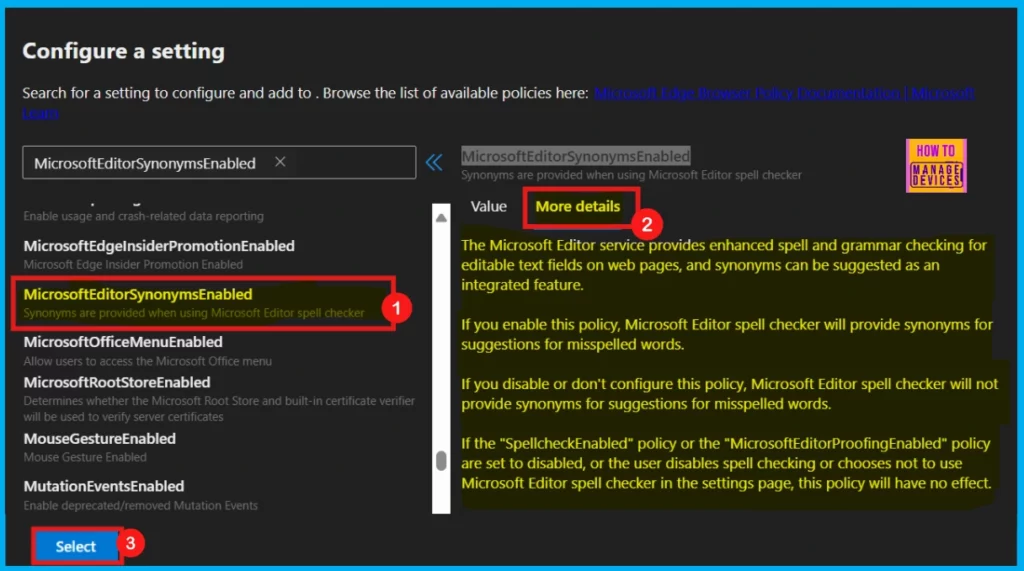Click 'Enable deprecated/removed Mutation Events' description
The height and width of the screenshot is (571, 1024).
click(140, 505)
